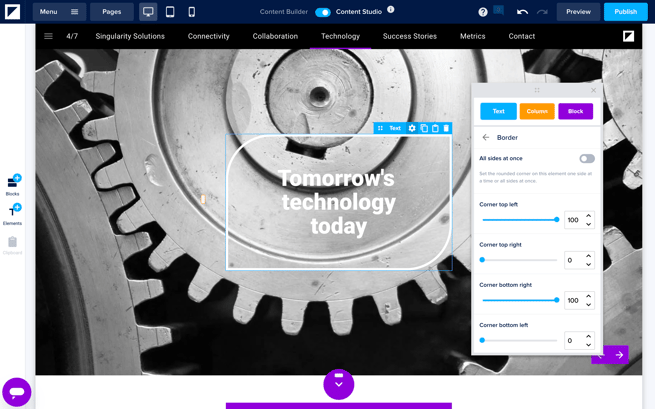Open the Menu dropdown in top bar
Viewport: 655px width, 409px height.
pos(60,12)
